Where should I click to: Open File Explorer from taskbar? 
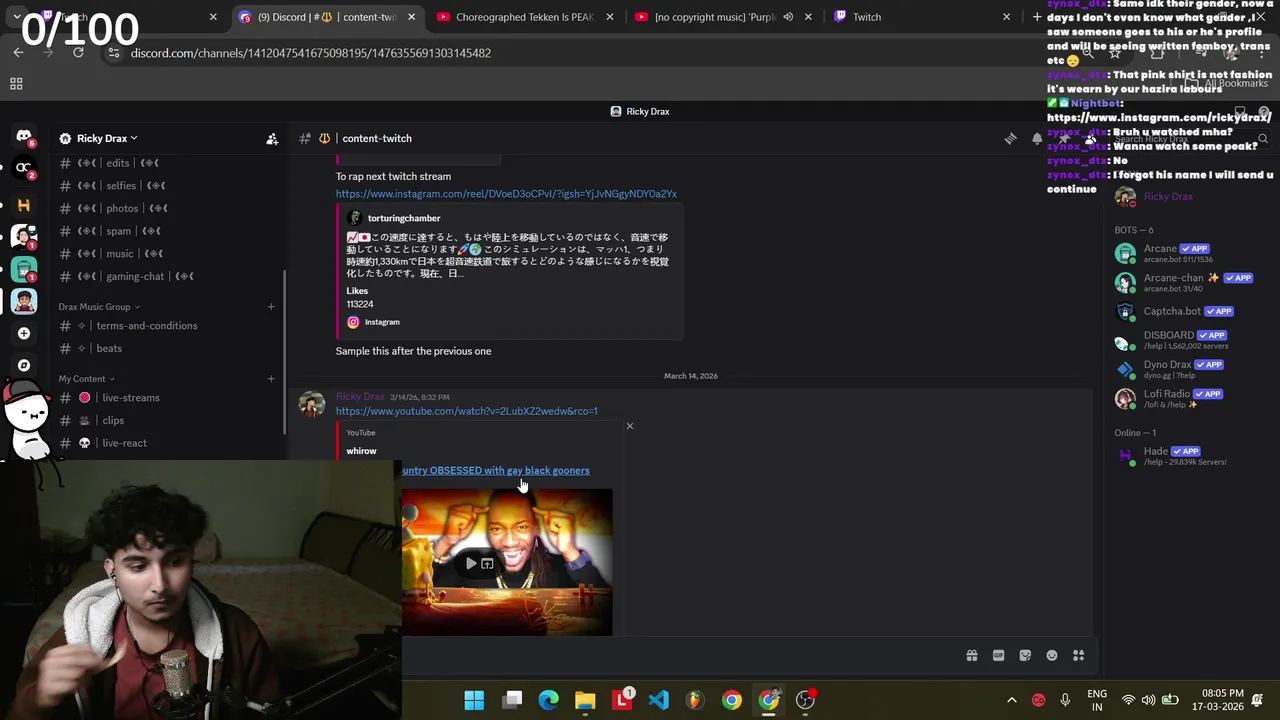(x=585, y=700)
